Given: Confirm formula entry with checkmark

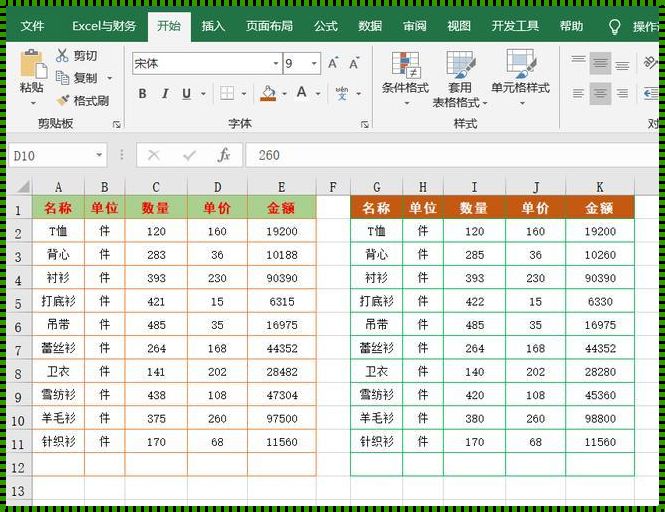Looking at the screenshot, I should (x=189, y=155).
